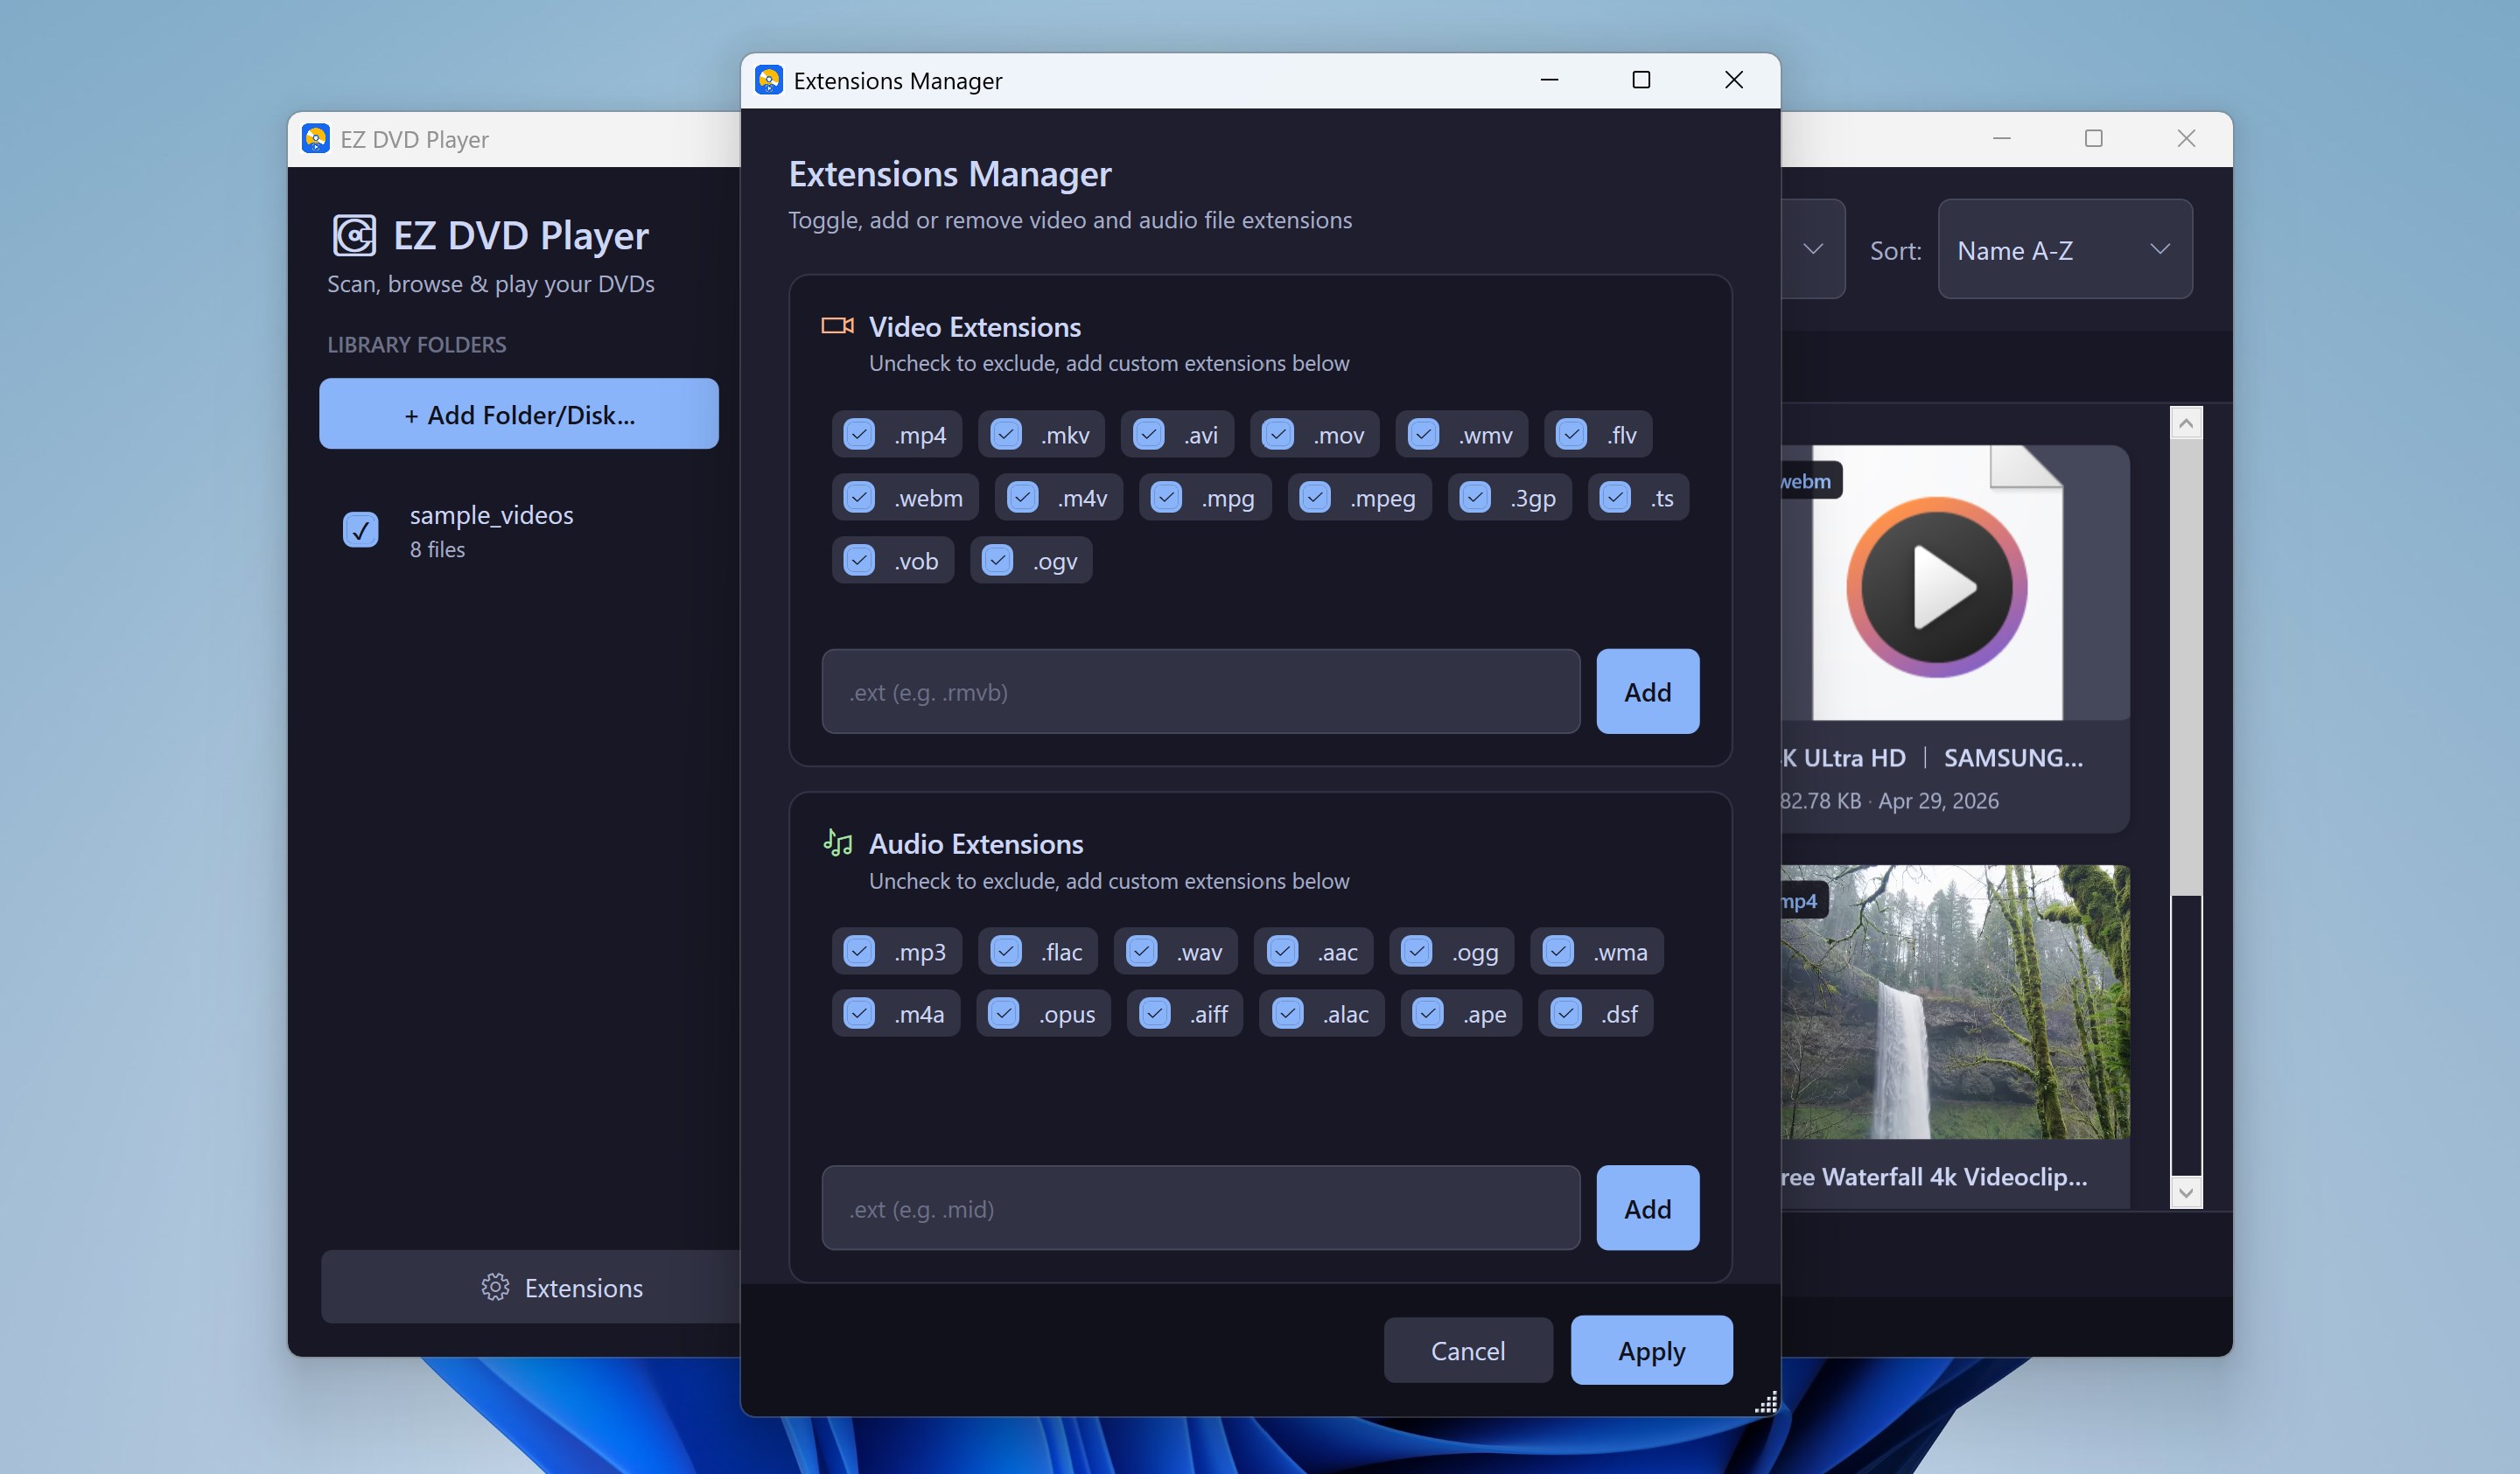Close the Extensions Manager dialog
Screen dimensions: 2520x1474
click(x=1734, y=80)
